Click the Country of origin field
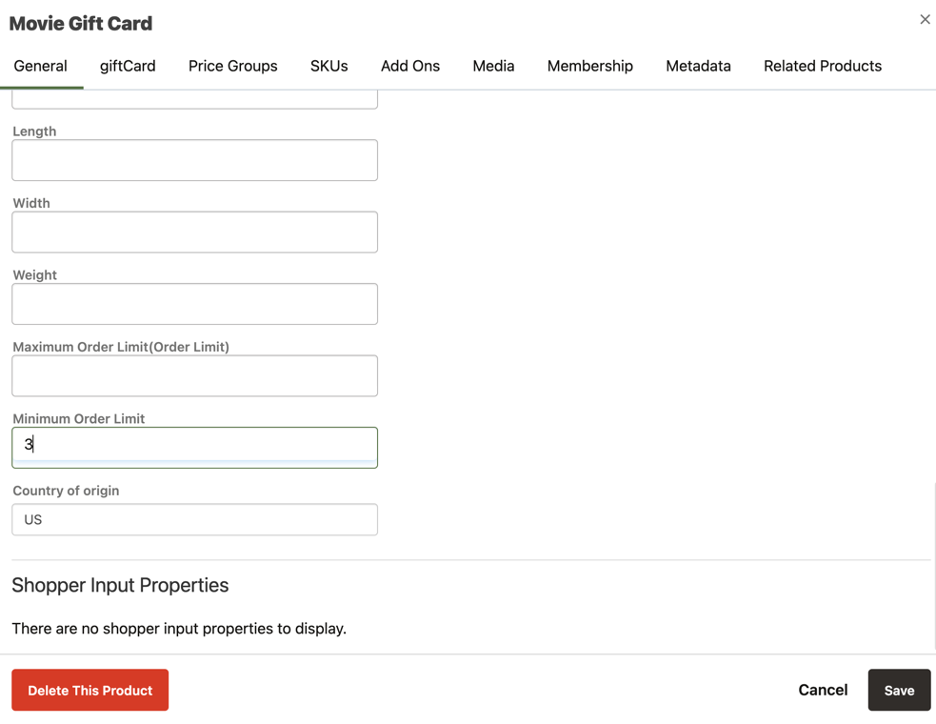 (195, 519)
